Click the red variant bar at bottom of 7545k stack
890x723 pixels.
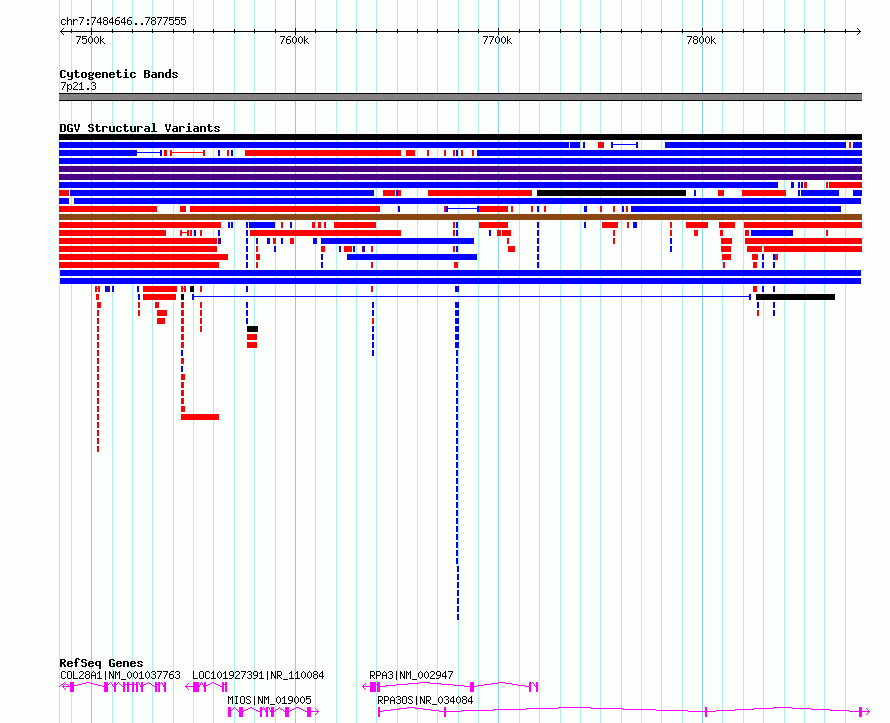200,417
